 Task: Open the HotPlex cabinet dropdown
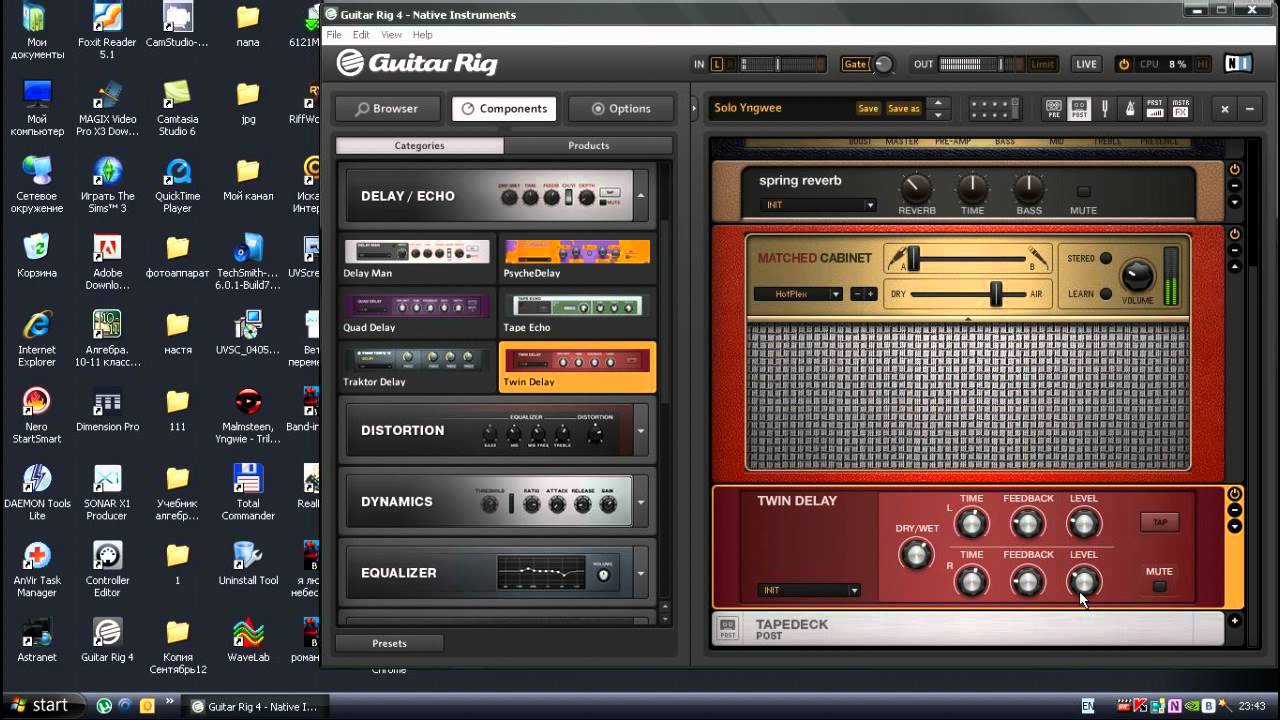(x=798, y=294)
